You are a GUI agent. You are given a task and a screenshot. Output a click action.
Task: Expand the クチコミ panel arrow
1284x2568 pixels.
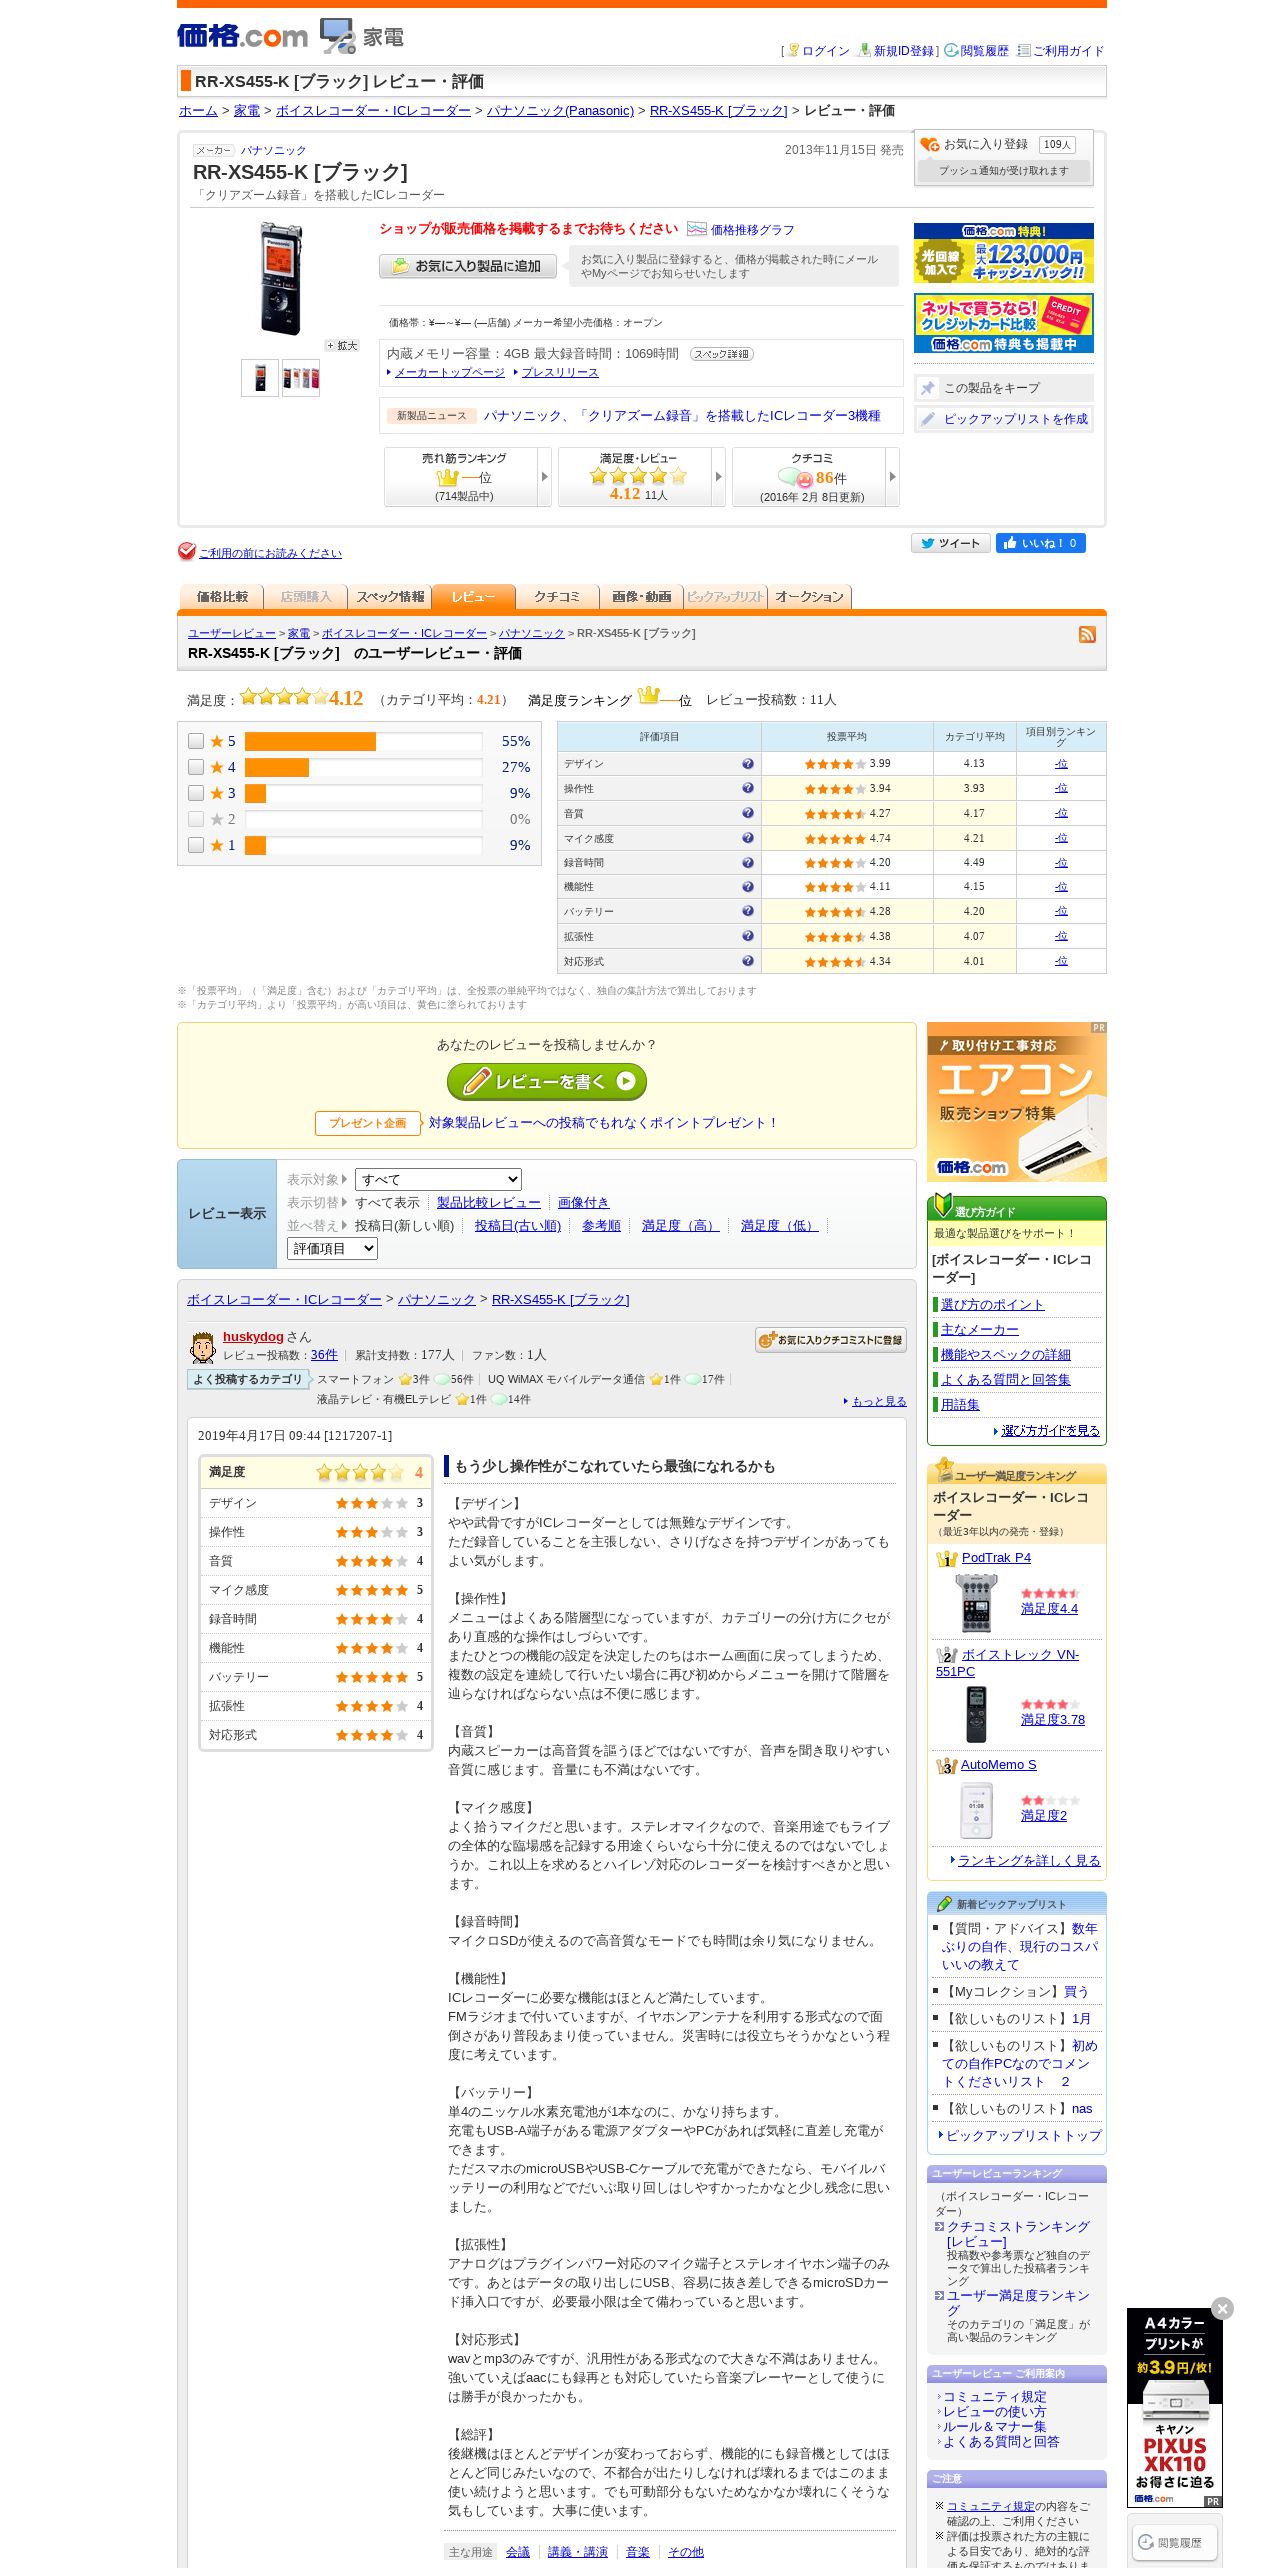point(893,477)
